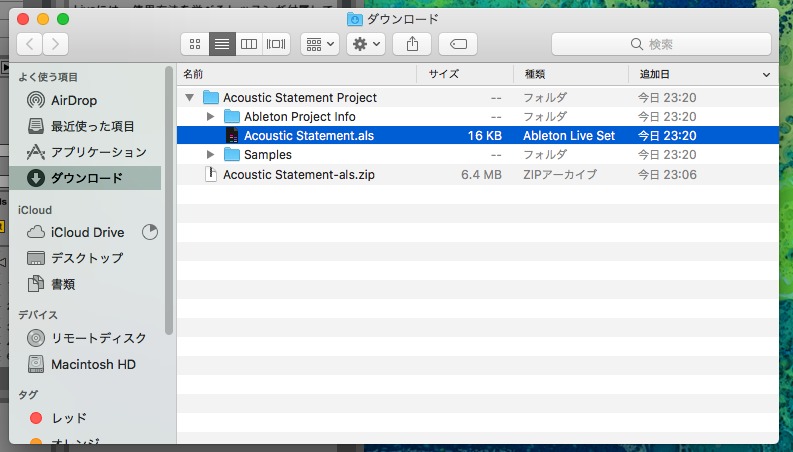This screenshot has width=793, height=452.
Task: Select the Ableton Project Info folder
Action: coord(477,117)
